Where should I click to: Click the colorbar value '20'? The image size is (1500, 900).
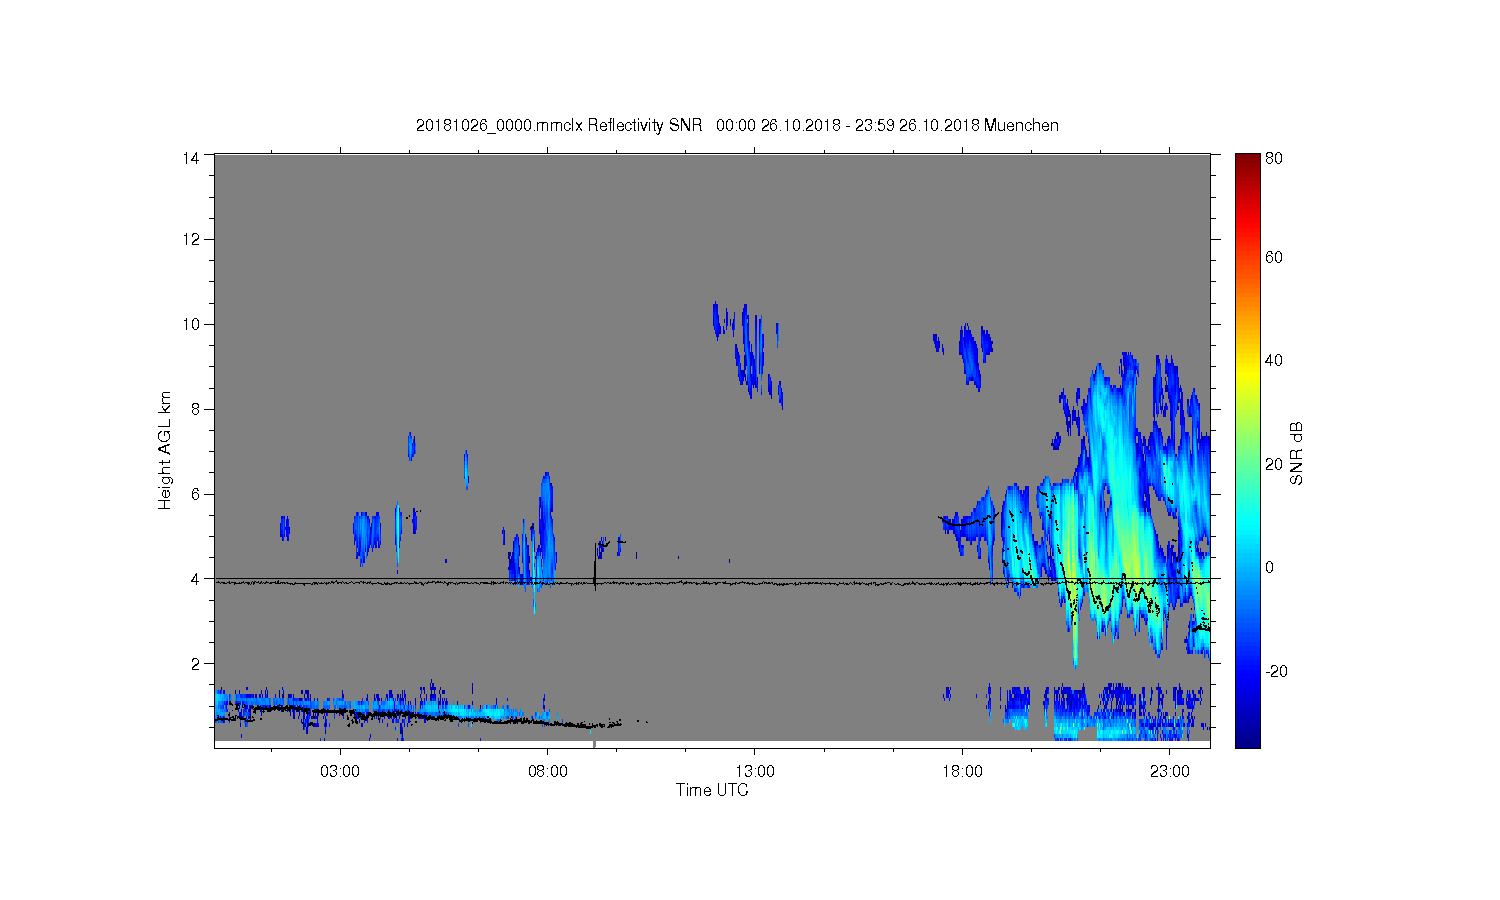pos(1274,464)
